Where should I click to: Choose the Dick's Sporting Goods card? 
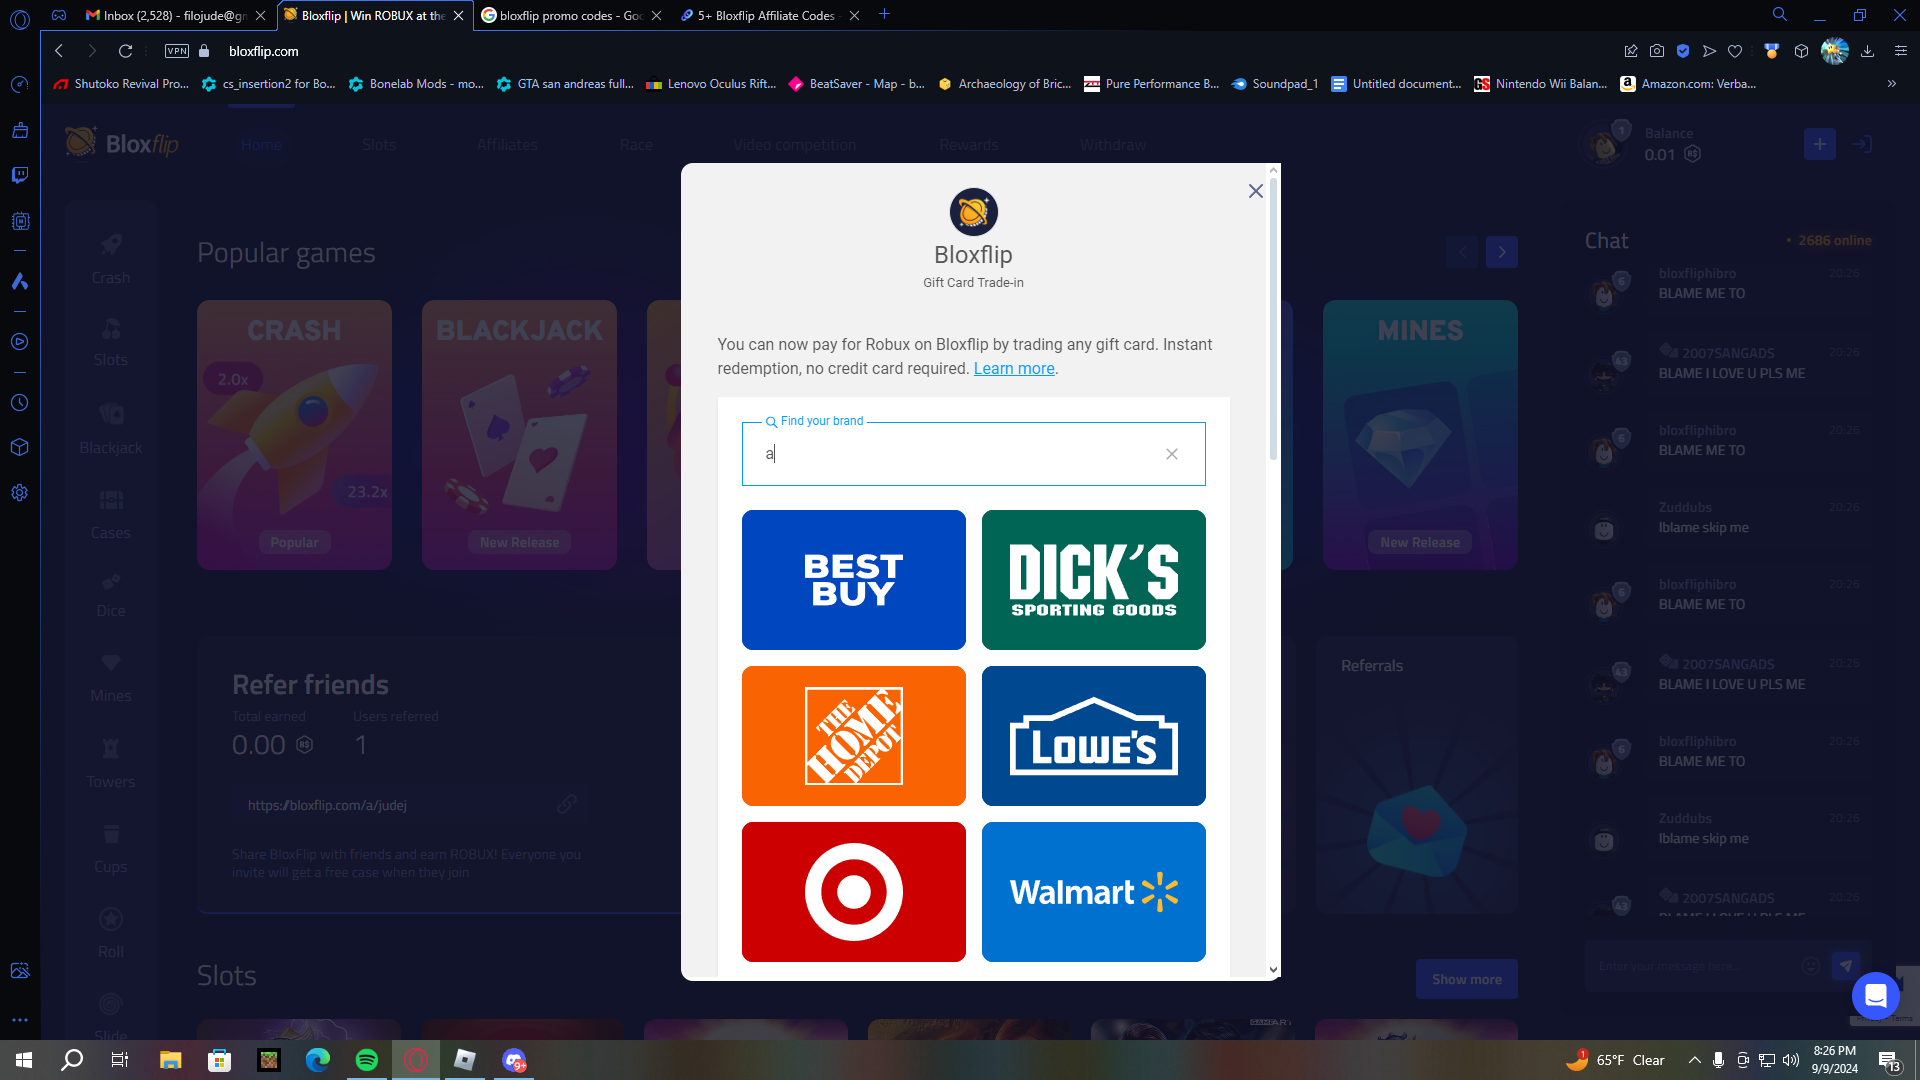pos(1093,580)
